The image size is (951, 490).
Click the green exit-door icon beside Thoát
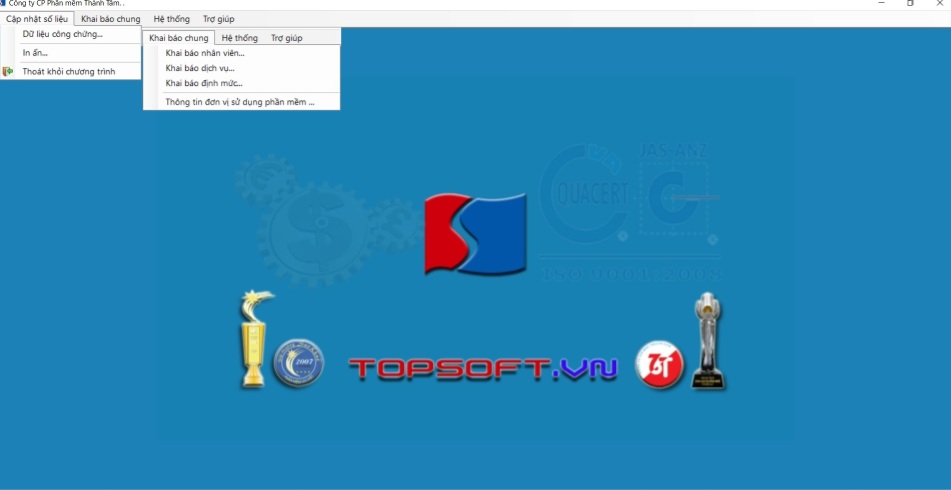click(x=8, y=72)
